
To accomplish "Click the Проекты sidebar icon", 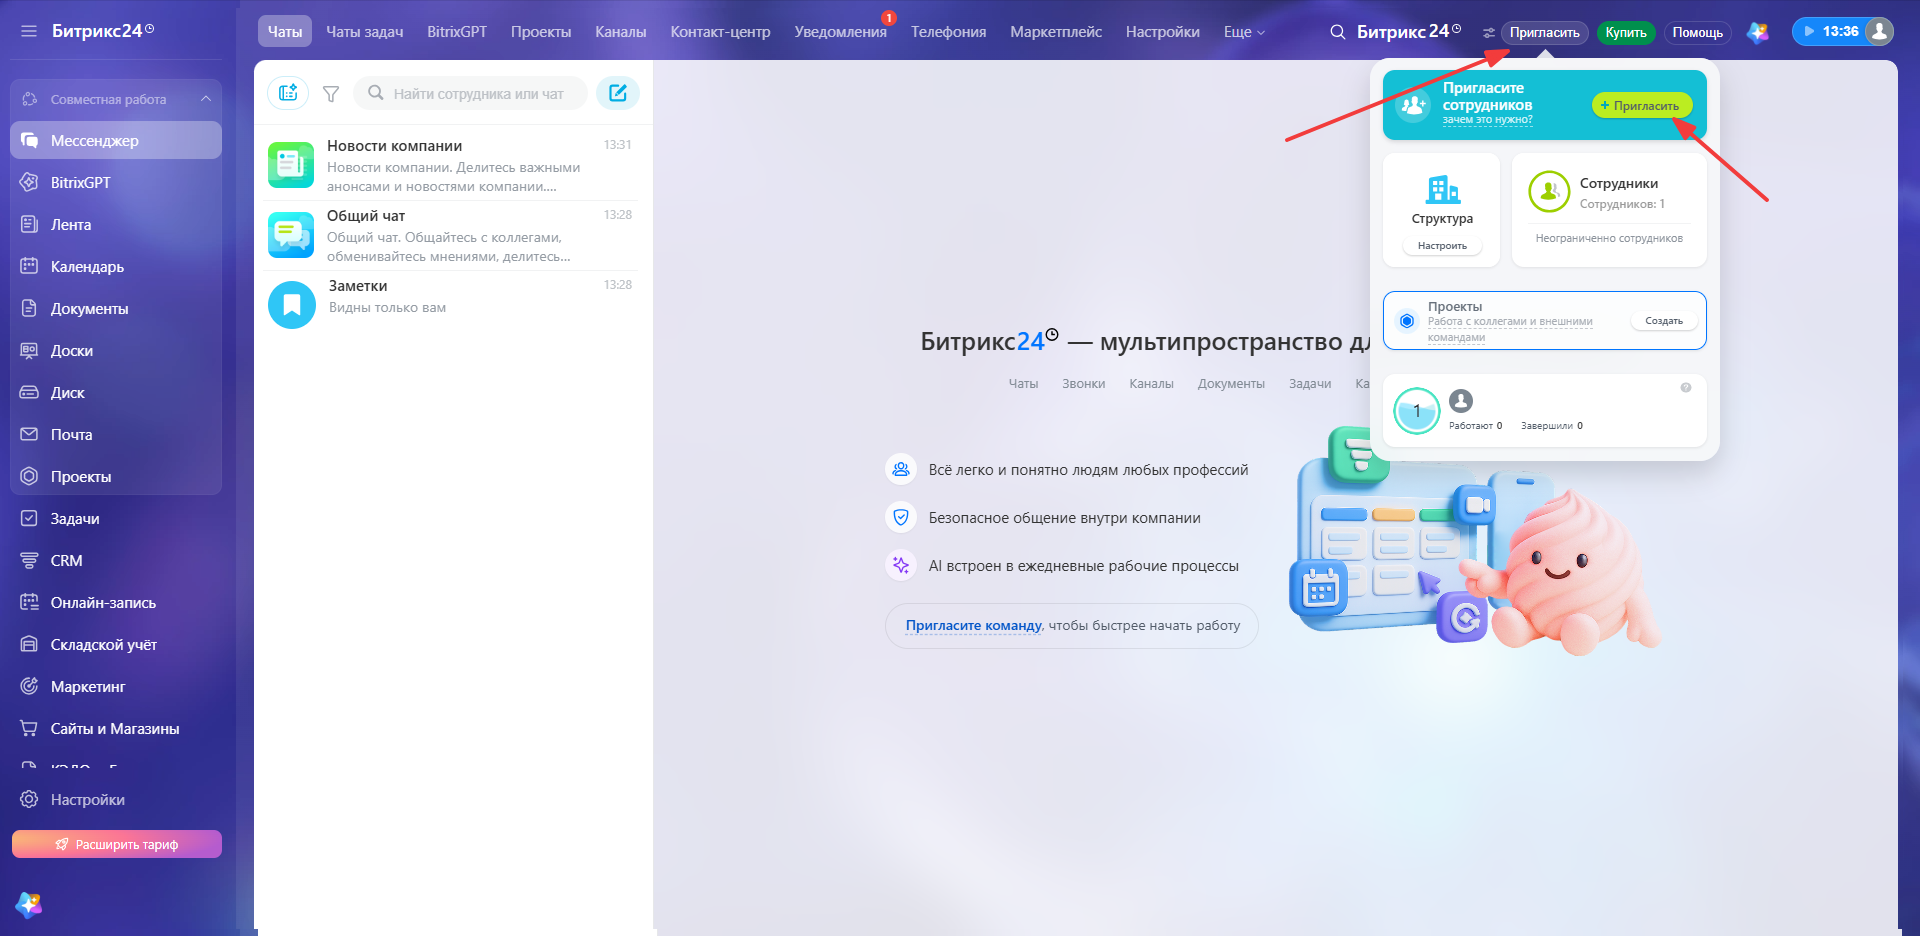I will click(29, 476).
